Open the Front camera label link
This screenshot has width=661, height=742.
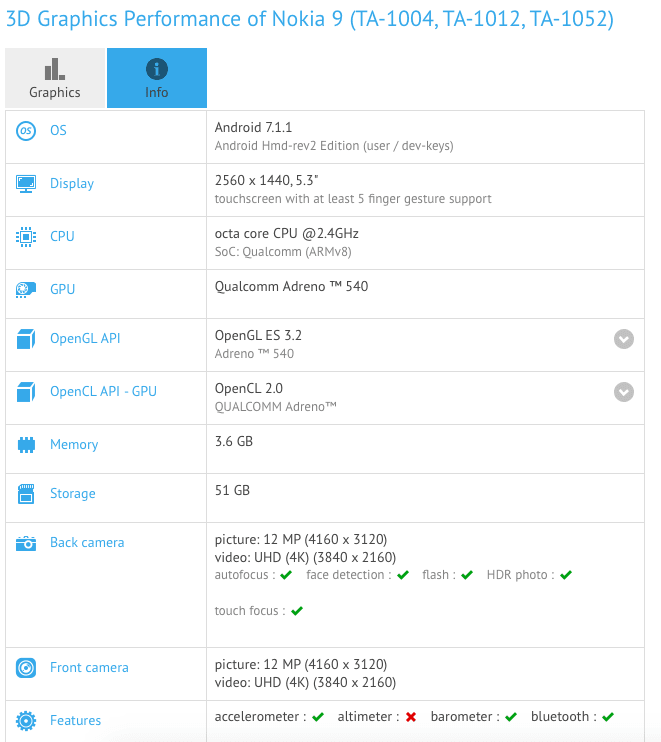point(89,668)
